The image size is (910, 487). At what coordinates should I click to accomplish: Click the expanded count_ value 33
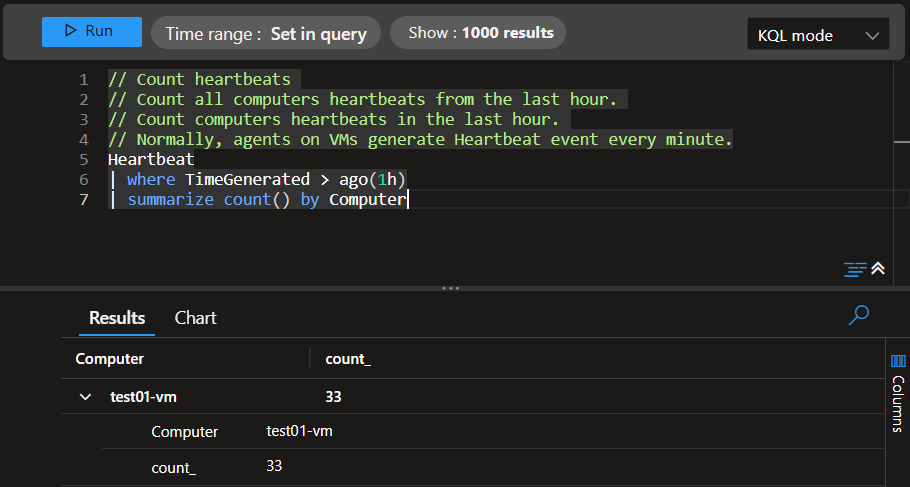(x=274, y=466)
